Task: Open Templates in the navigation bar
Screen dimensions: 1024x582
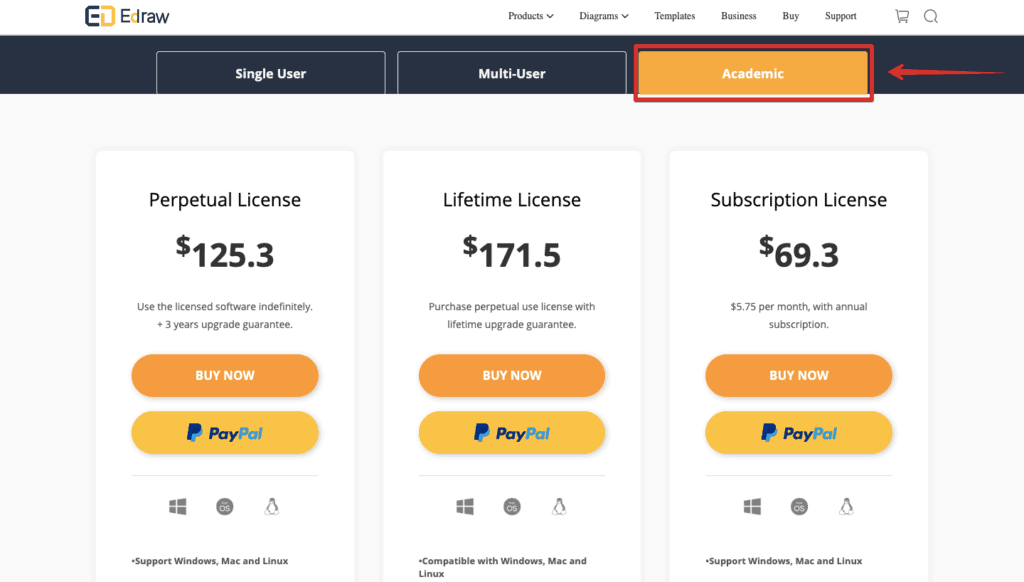Action: [675, 16]
